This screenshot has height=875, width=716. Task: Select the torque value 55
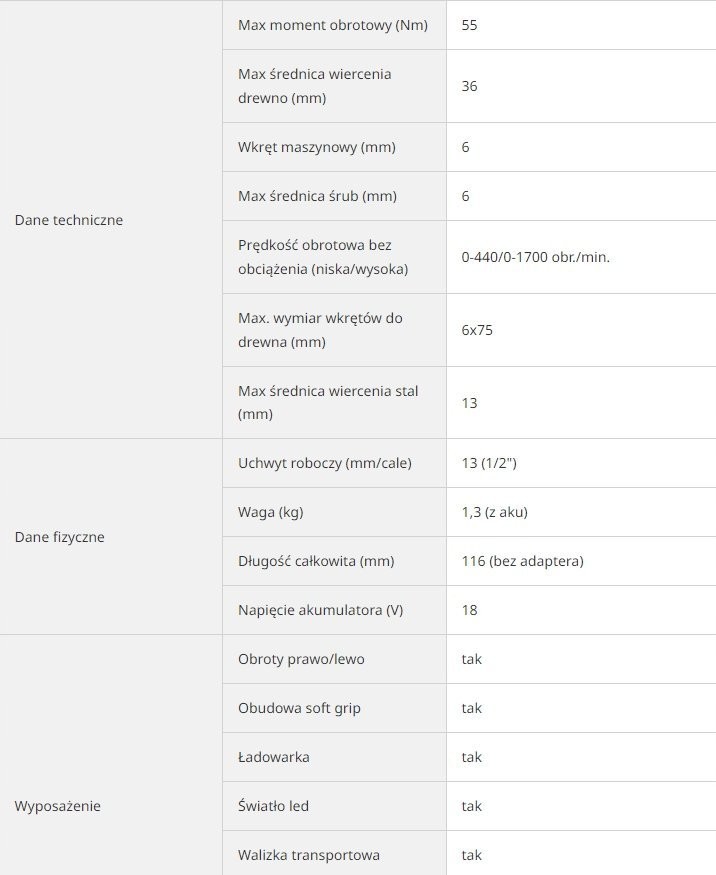coord(470,25)
